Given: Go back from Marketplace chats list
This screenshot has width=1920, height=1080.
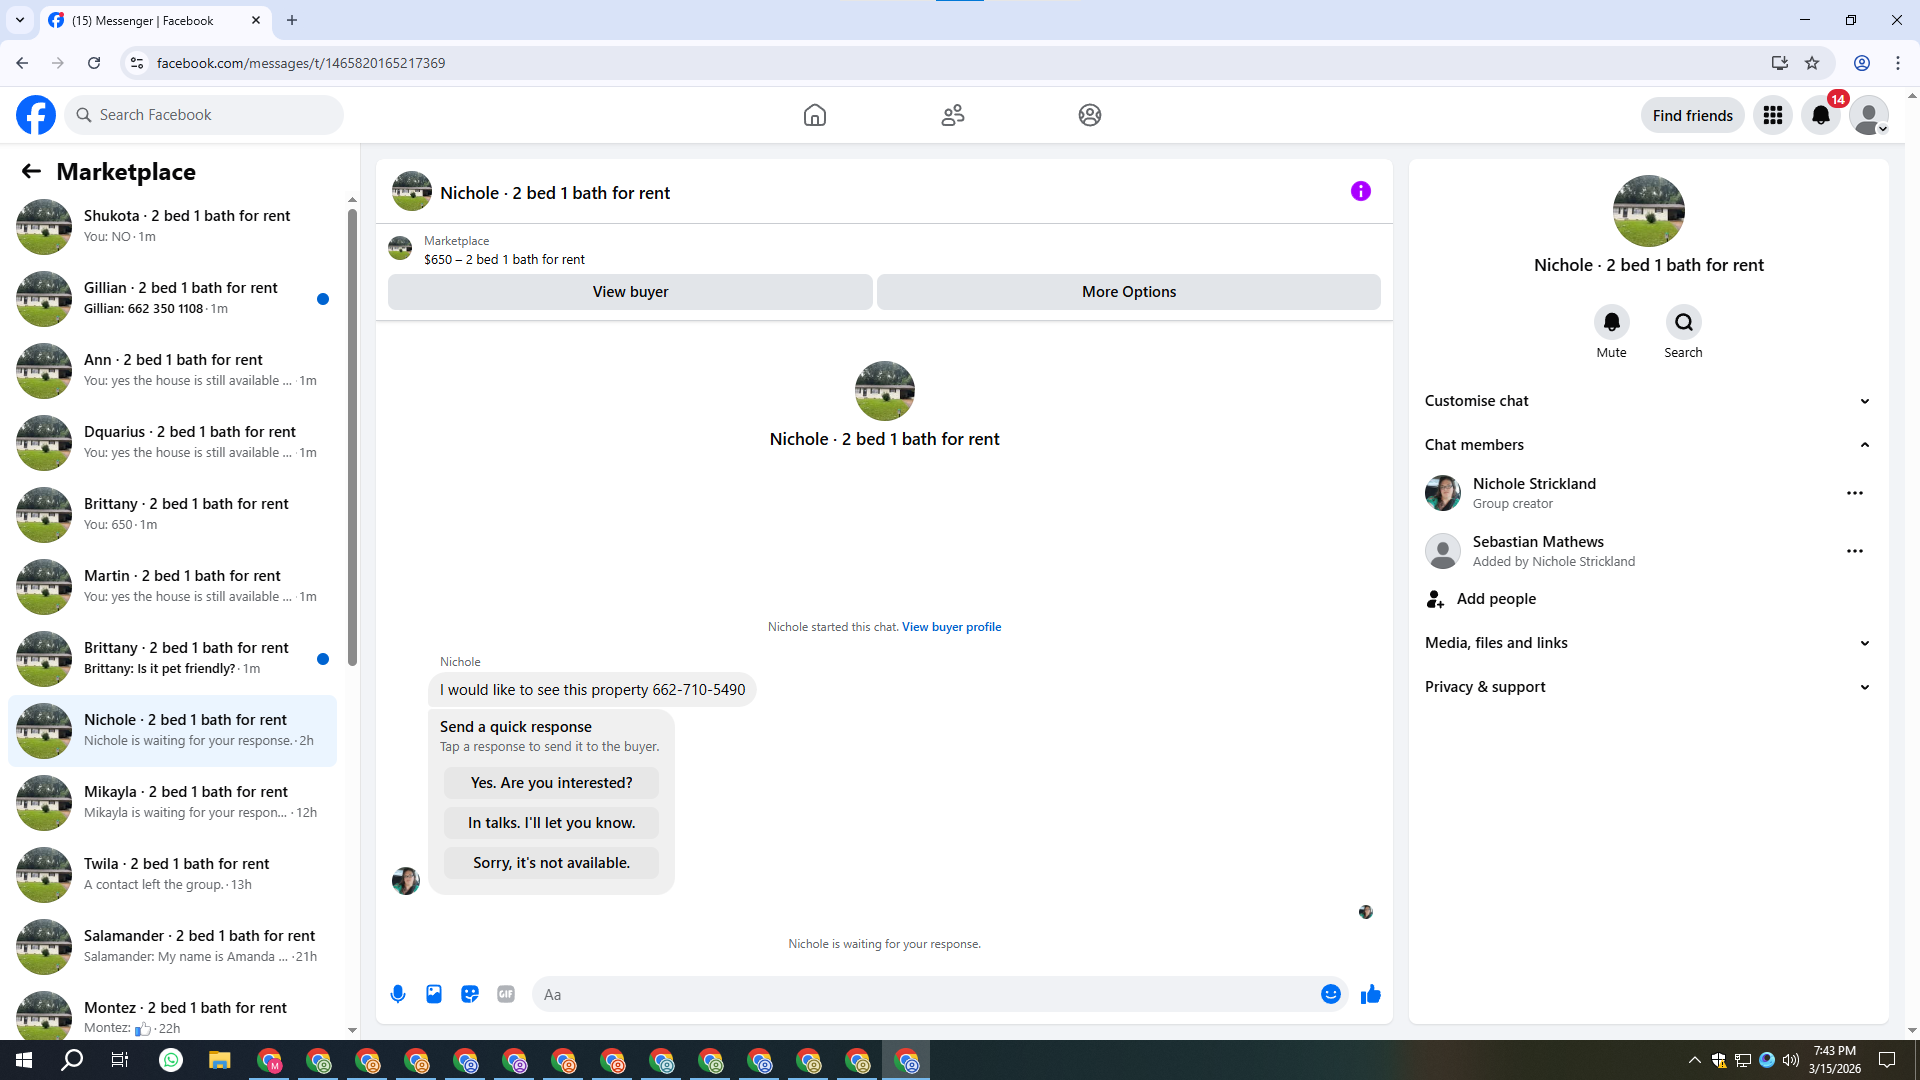Looking at the screenshot, I should (x=31, y=172).
